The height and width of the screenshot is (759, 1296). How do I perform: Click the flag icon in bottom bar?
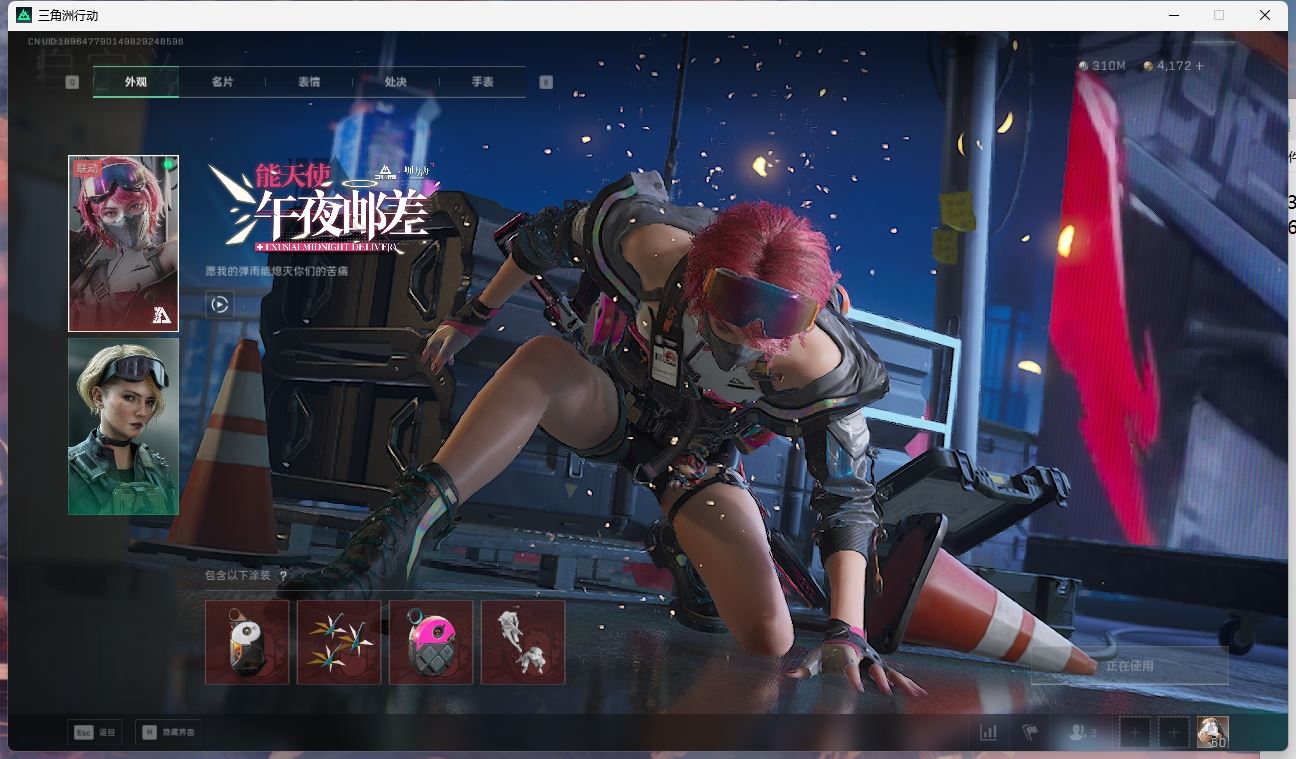pos(1030,732)
